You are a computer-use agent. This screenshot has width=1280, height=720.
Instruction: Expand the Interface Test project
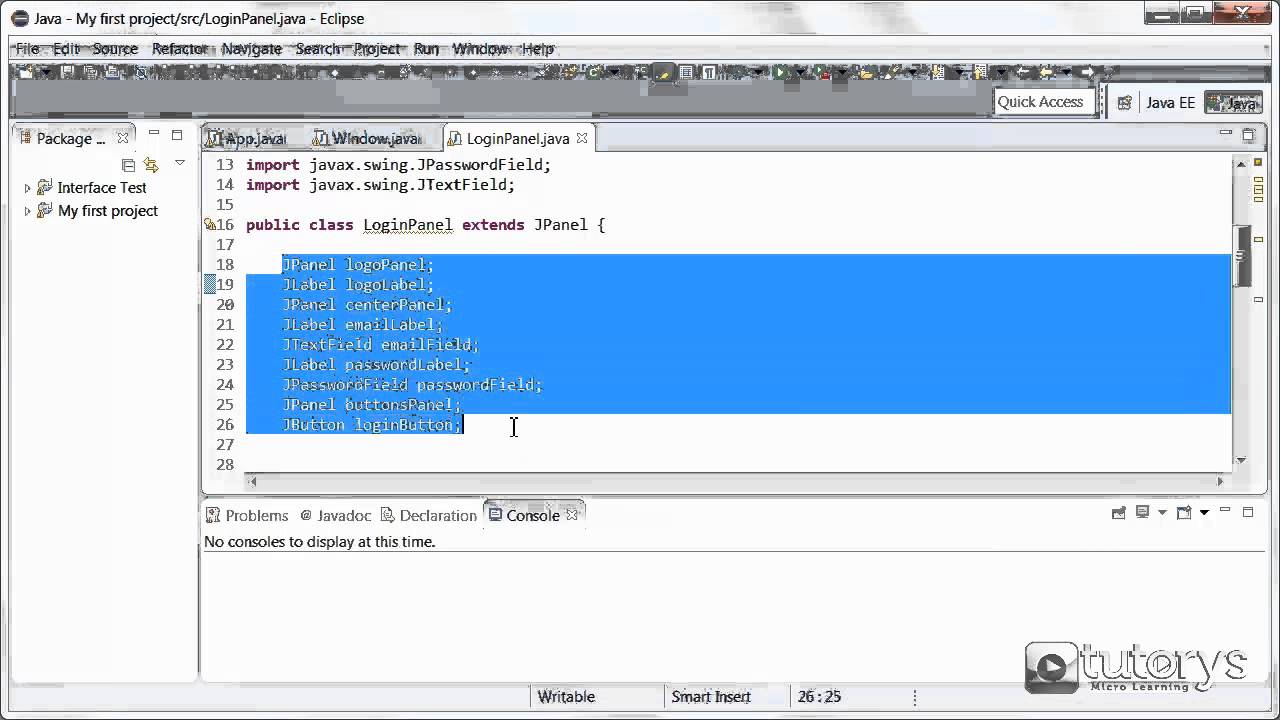pyautogui.click(x=27, y=188)
